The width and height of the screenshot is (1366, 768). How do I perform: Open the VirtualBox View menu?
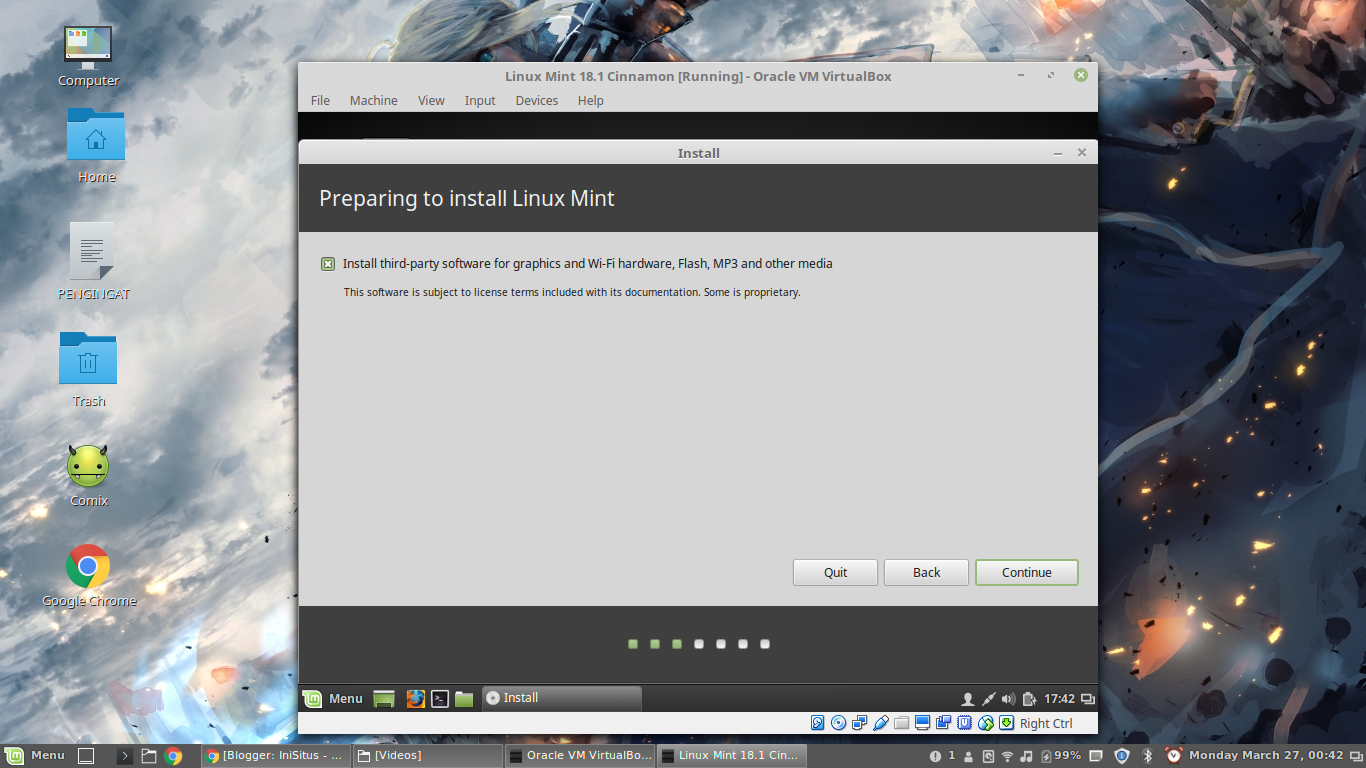pos(431,100)
